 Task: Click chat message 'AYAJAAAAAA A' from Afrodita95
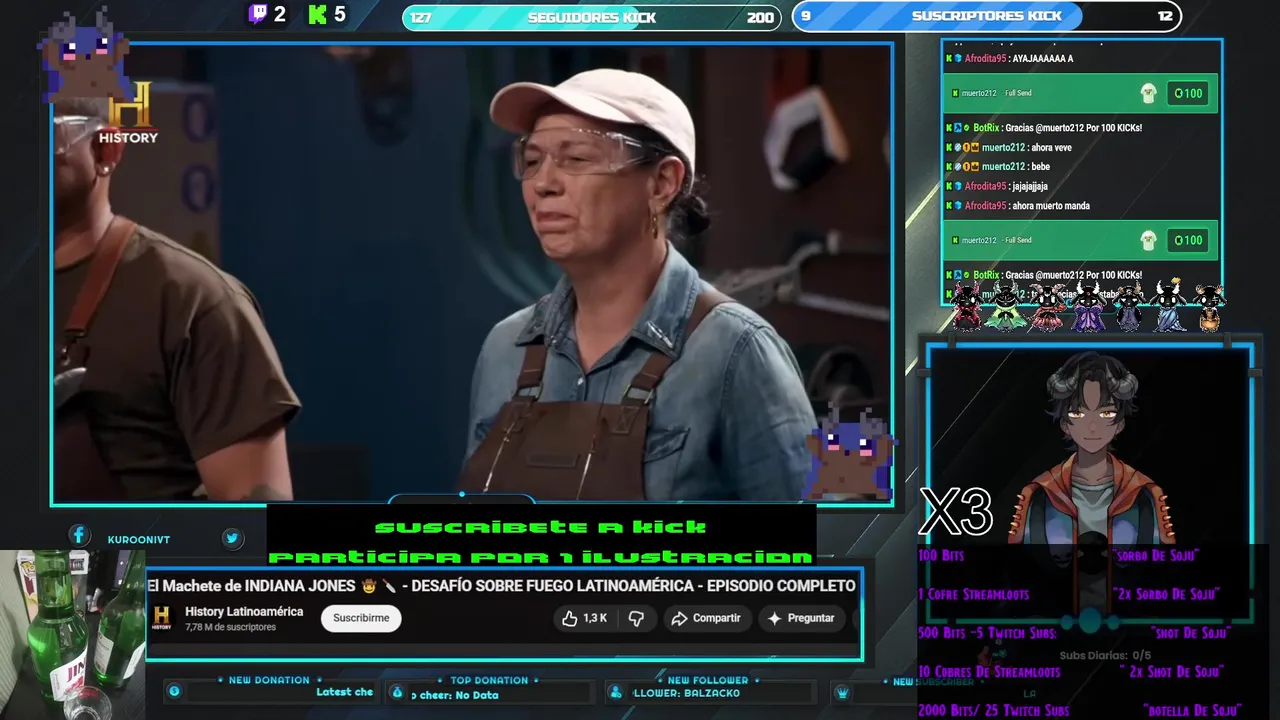pos(1011,59)
